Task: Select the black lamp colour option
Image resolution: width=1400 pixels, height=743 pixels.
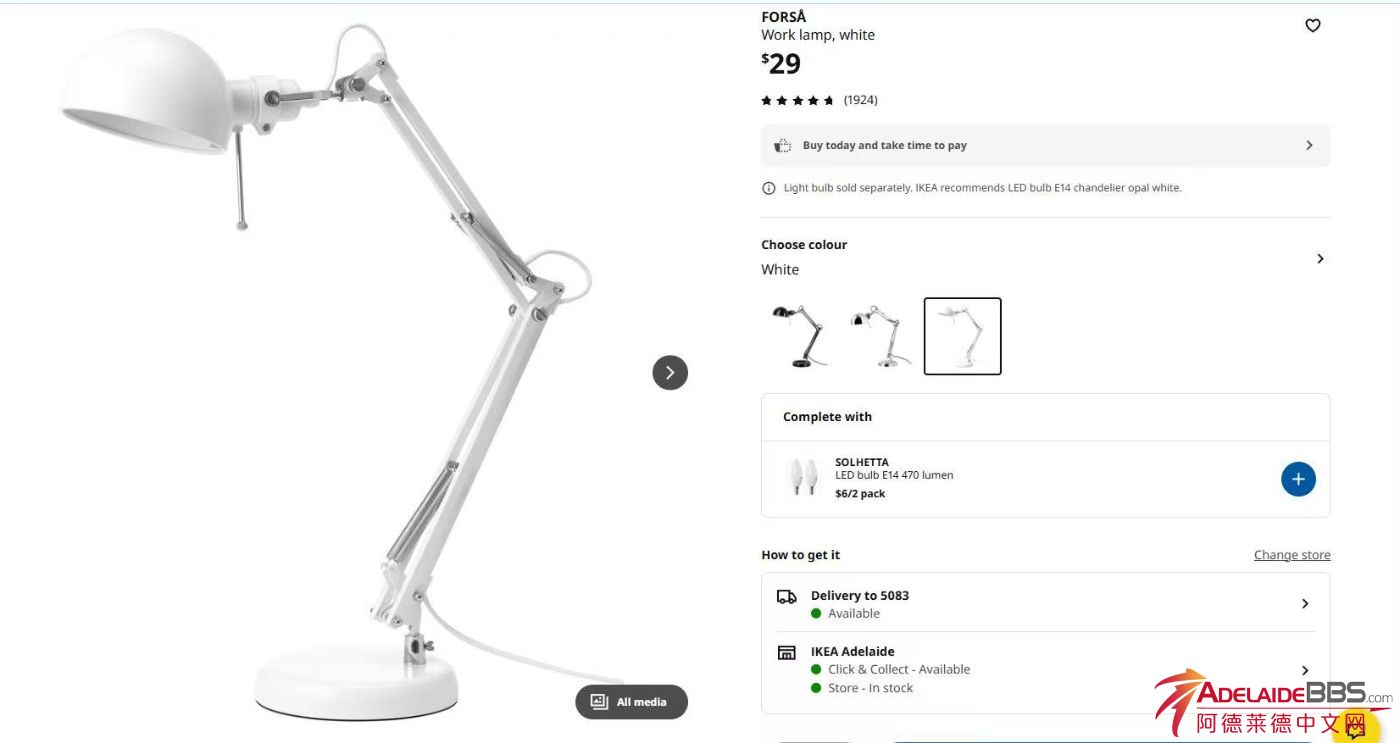Action: [x=800, y=336]
